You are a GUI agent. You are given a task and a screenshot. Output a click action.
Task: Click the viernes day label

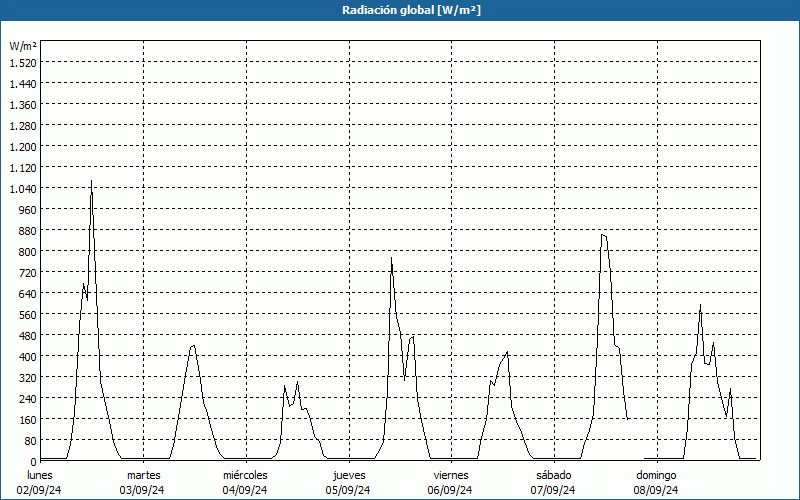point(451,475)
